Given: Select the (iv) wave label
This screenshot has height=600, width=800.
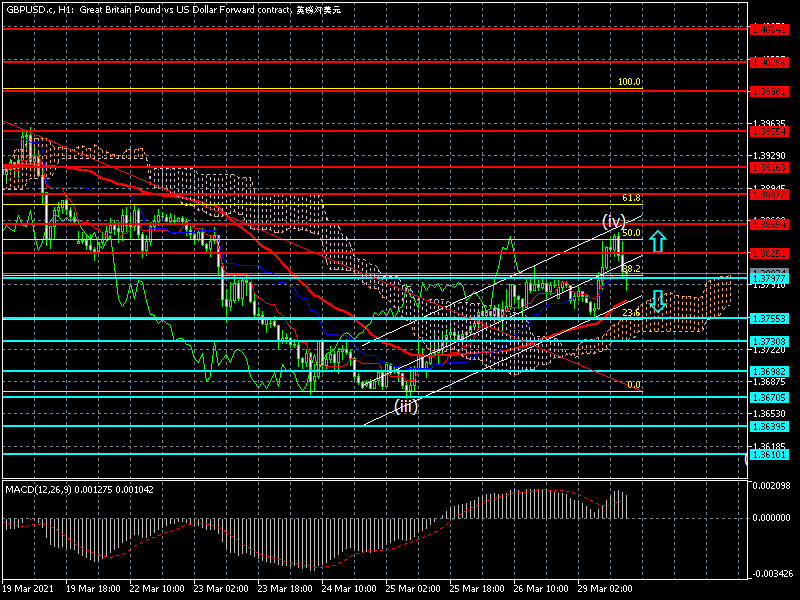Looking at the screenshot, I should click(613, 220).
